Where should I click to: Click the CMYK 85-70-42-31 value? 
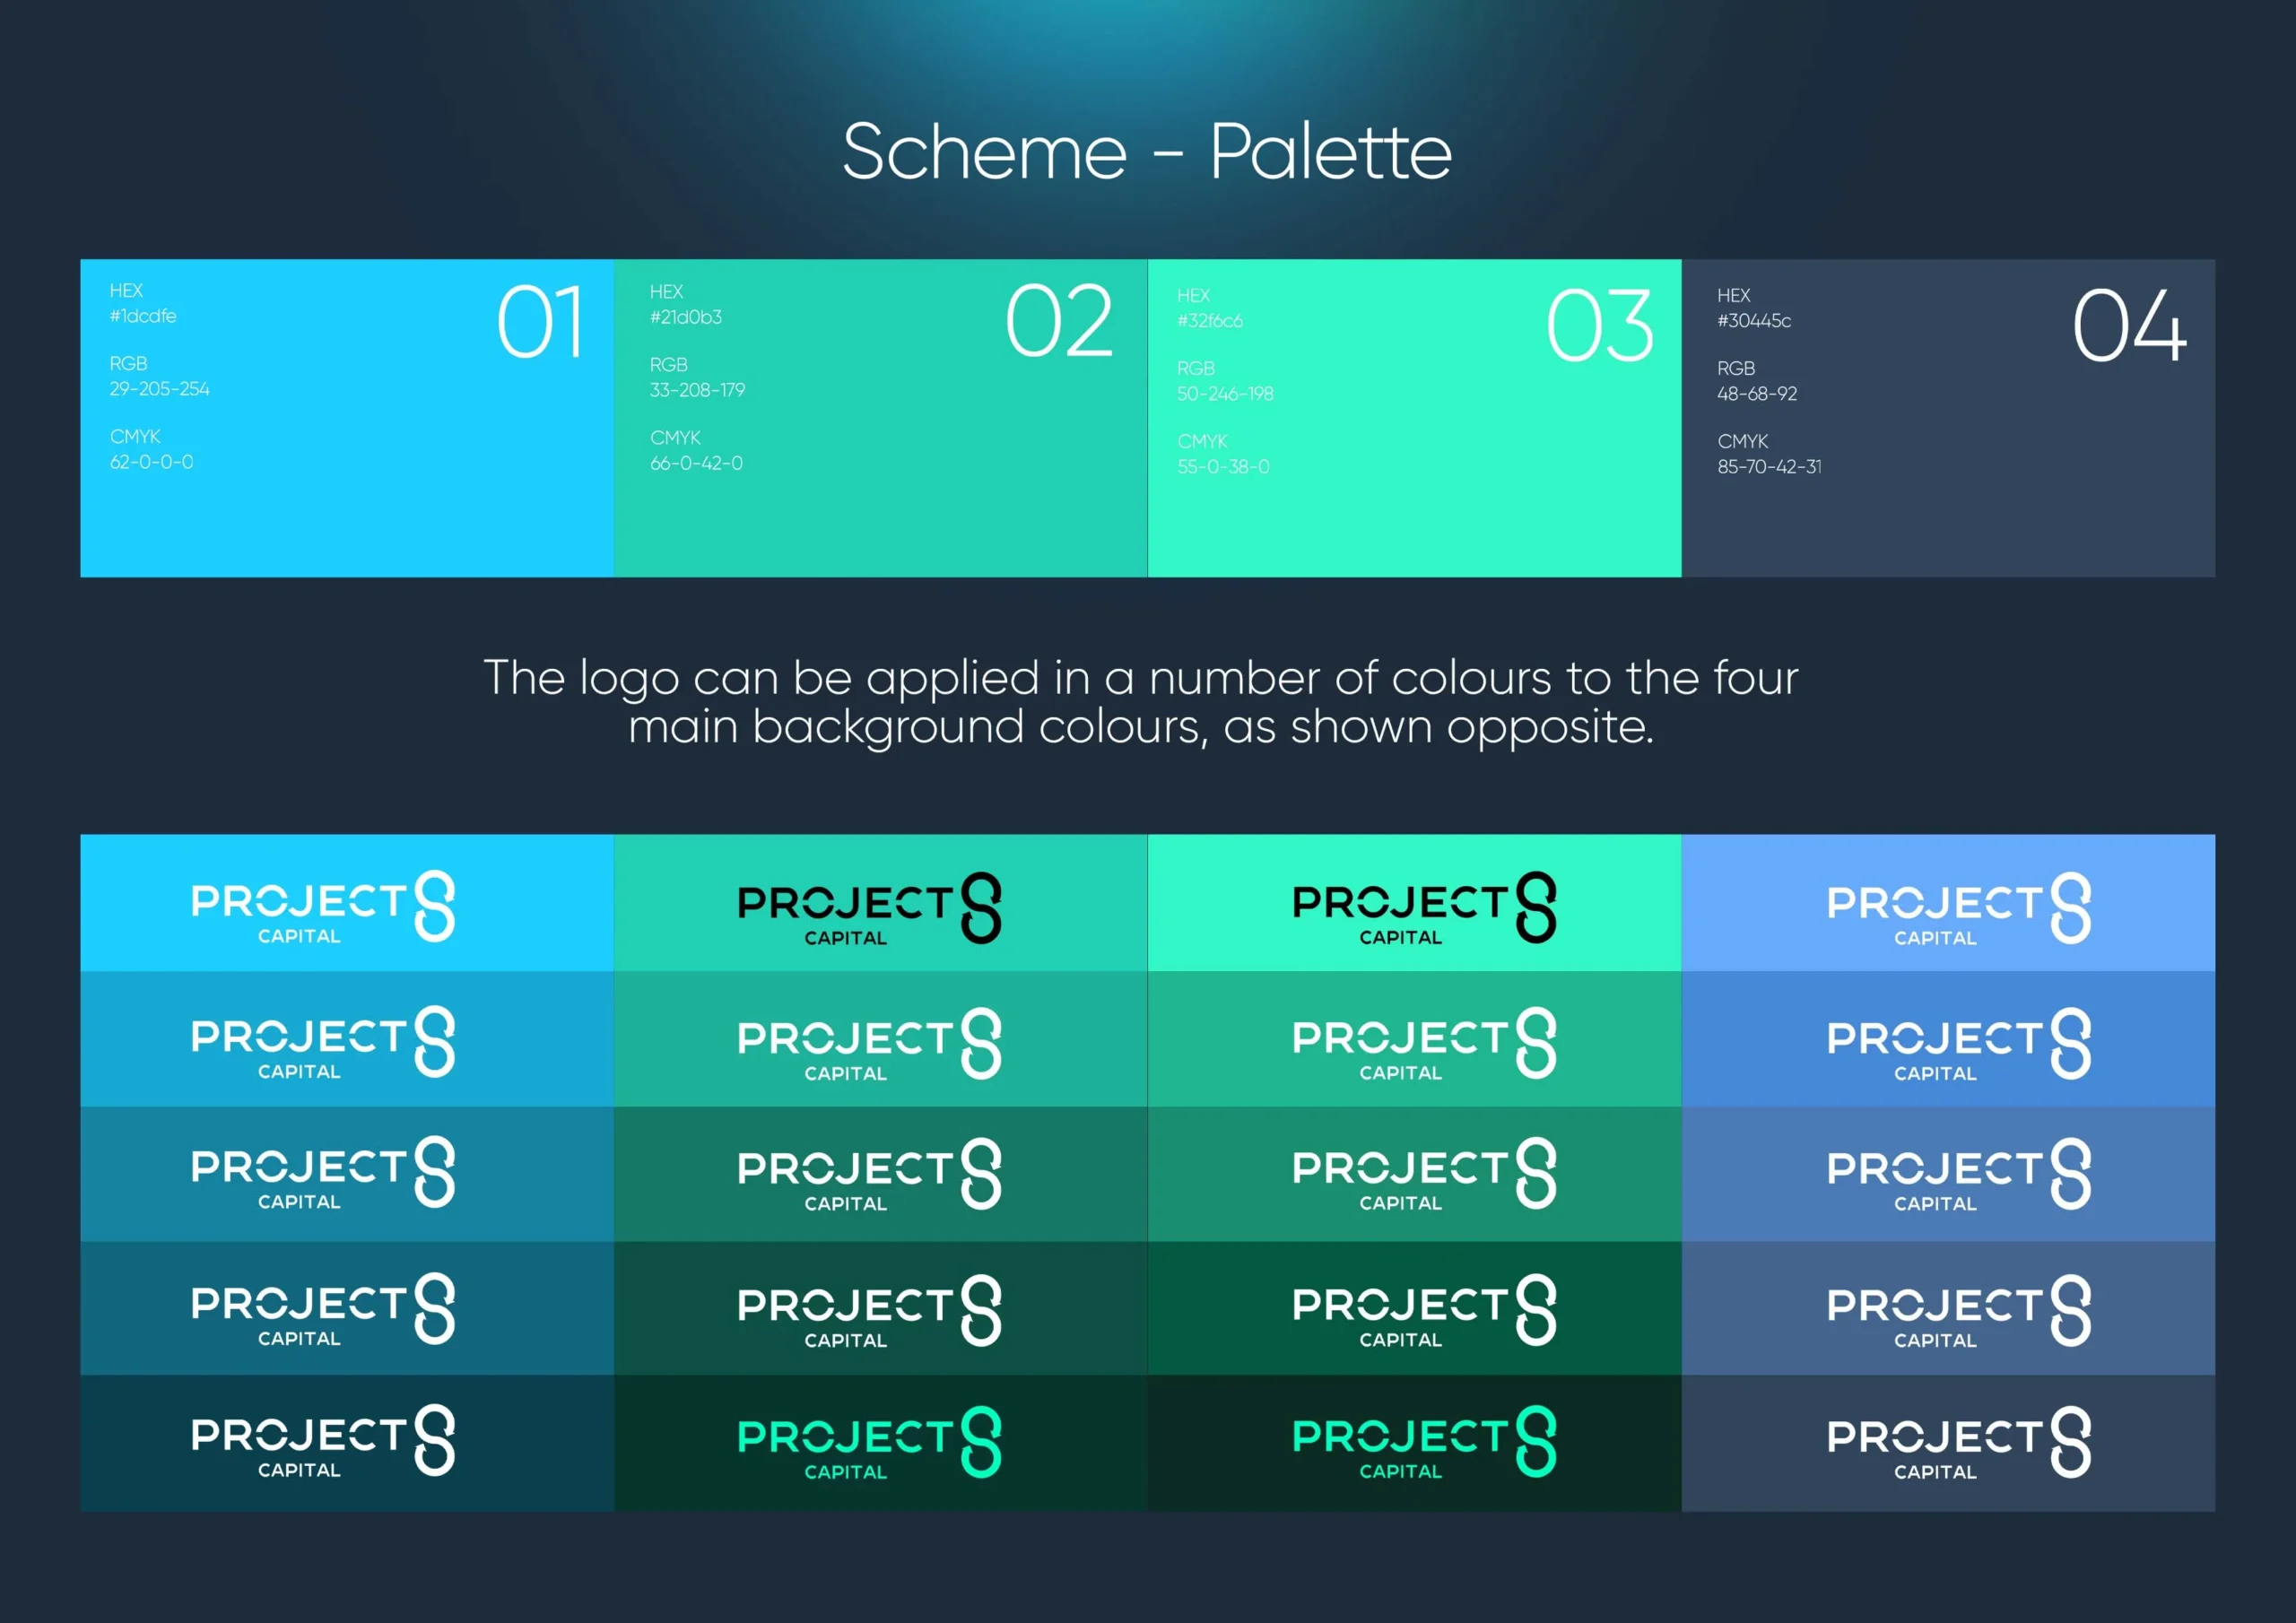1769,467
